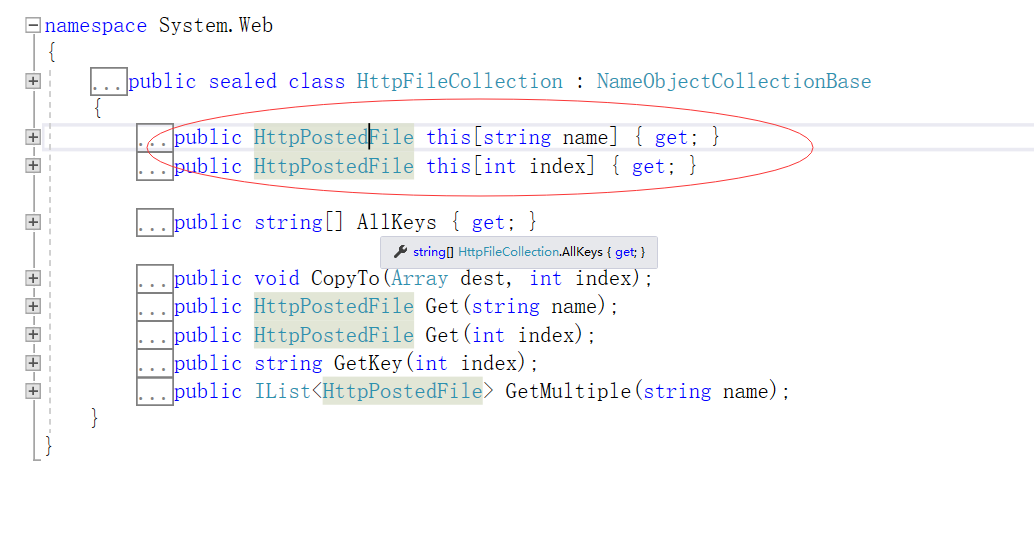The height and width of the screenshot is (534, 1034).
Task: Expand outlining beside this[int index] indexer
Action: pyautogui.click(x=33, y=165)
